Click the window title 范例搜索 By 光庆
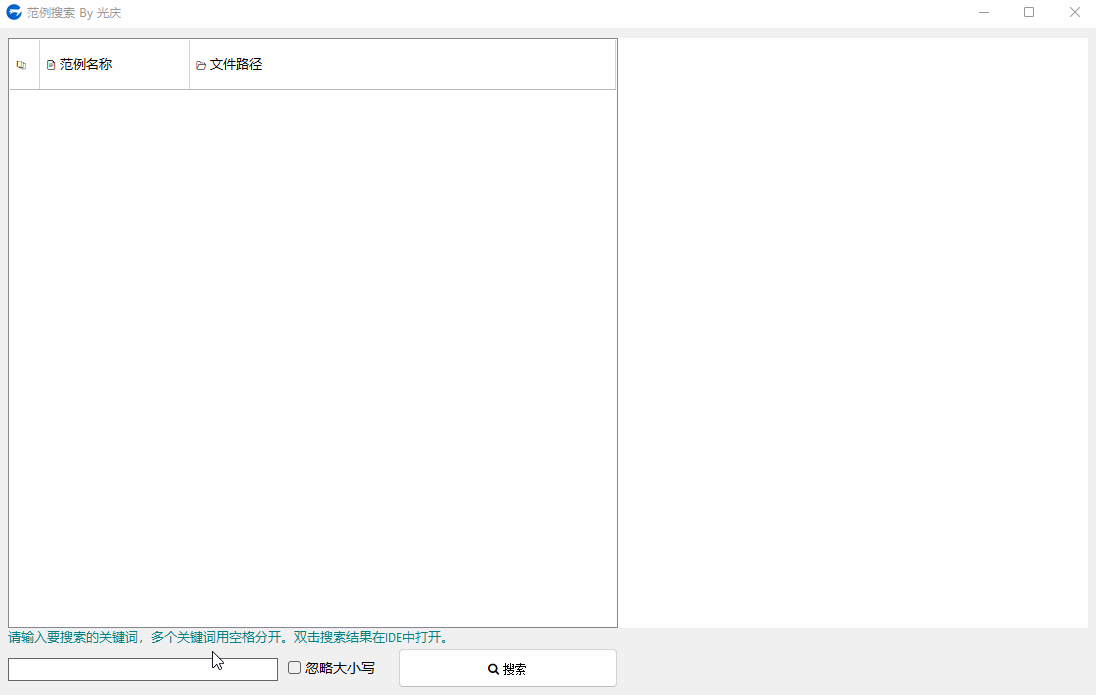 (74, 13)
